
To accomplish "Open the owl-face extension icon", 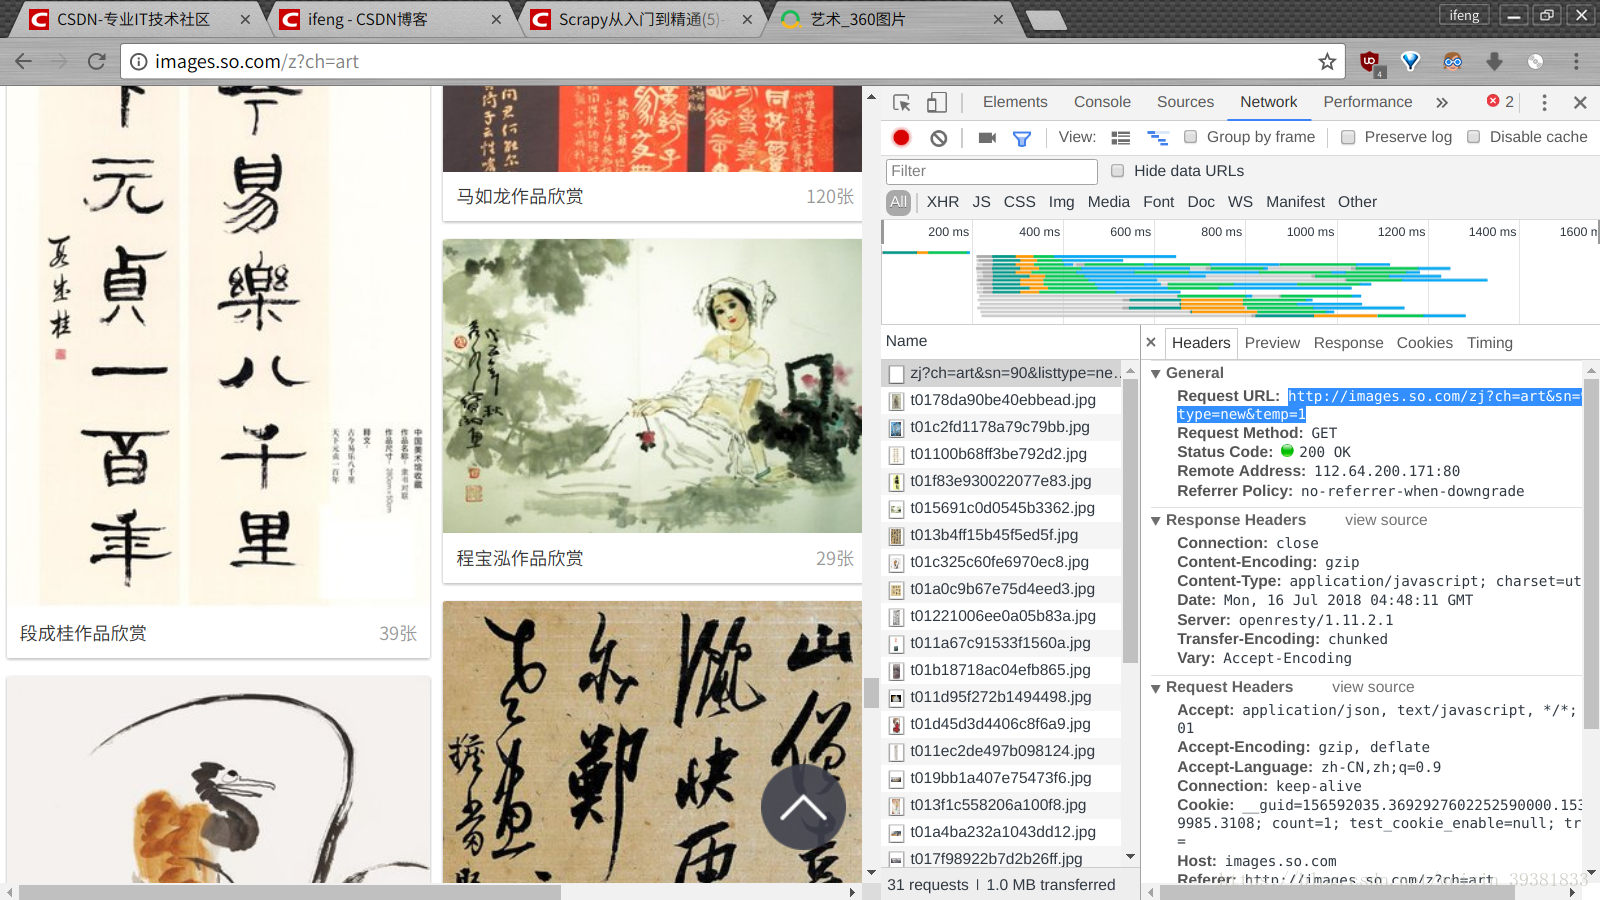I will click(x=1453, y=61).
